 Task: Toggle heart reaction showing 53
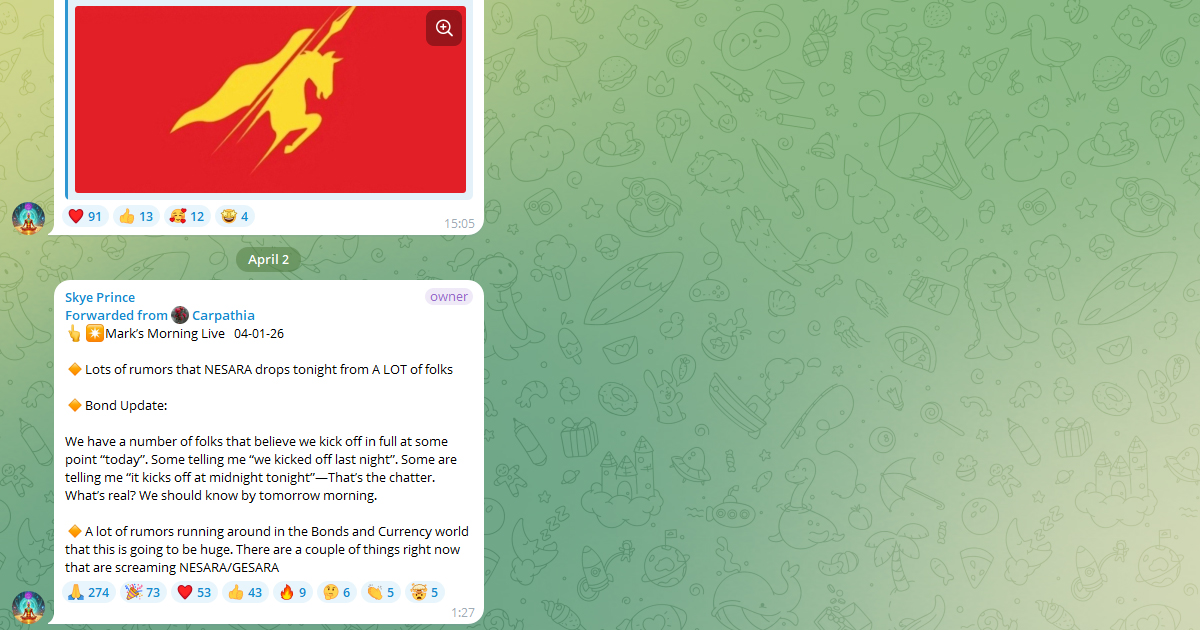point(195,592)
